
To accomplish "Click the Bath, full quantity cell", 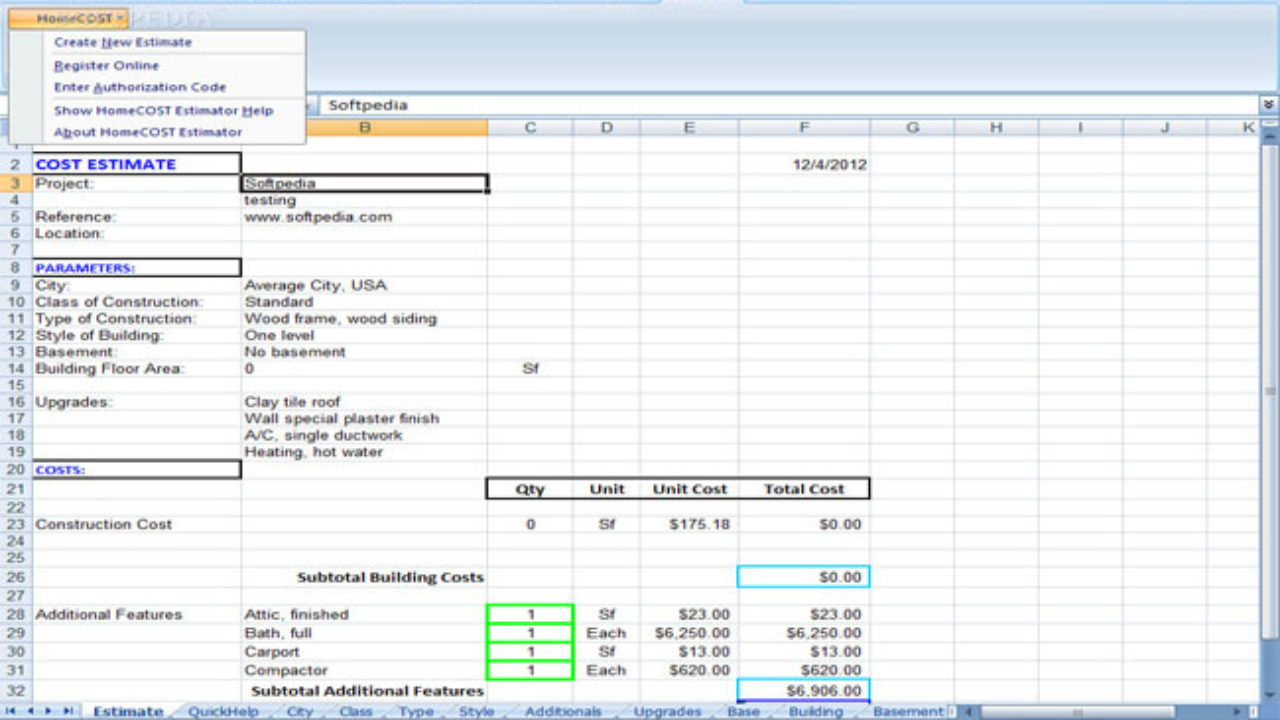I will 530,633.
